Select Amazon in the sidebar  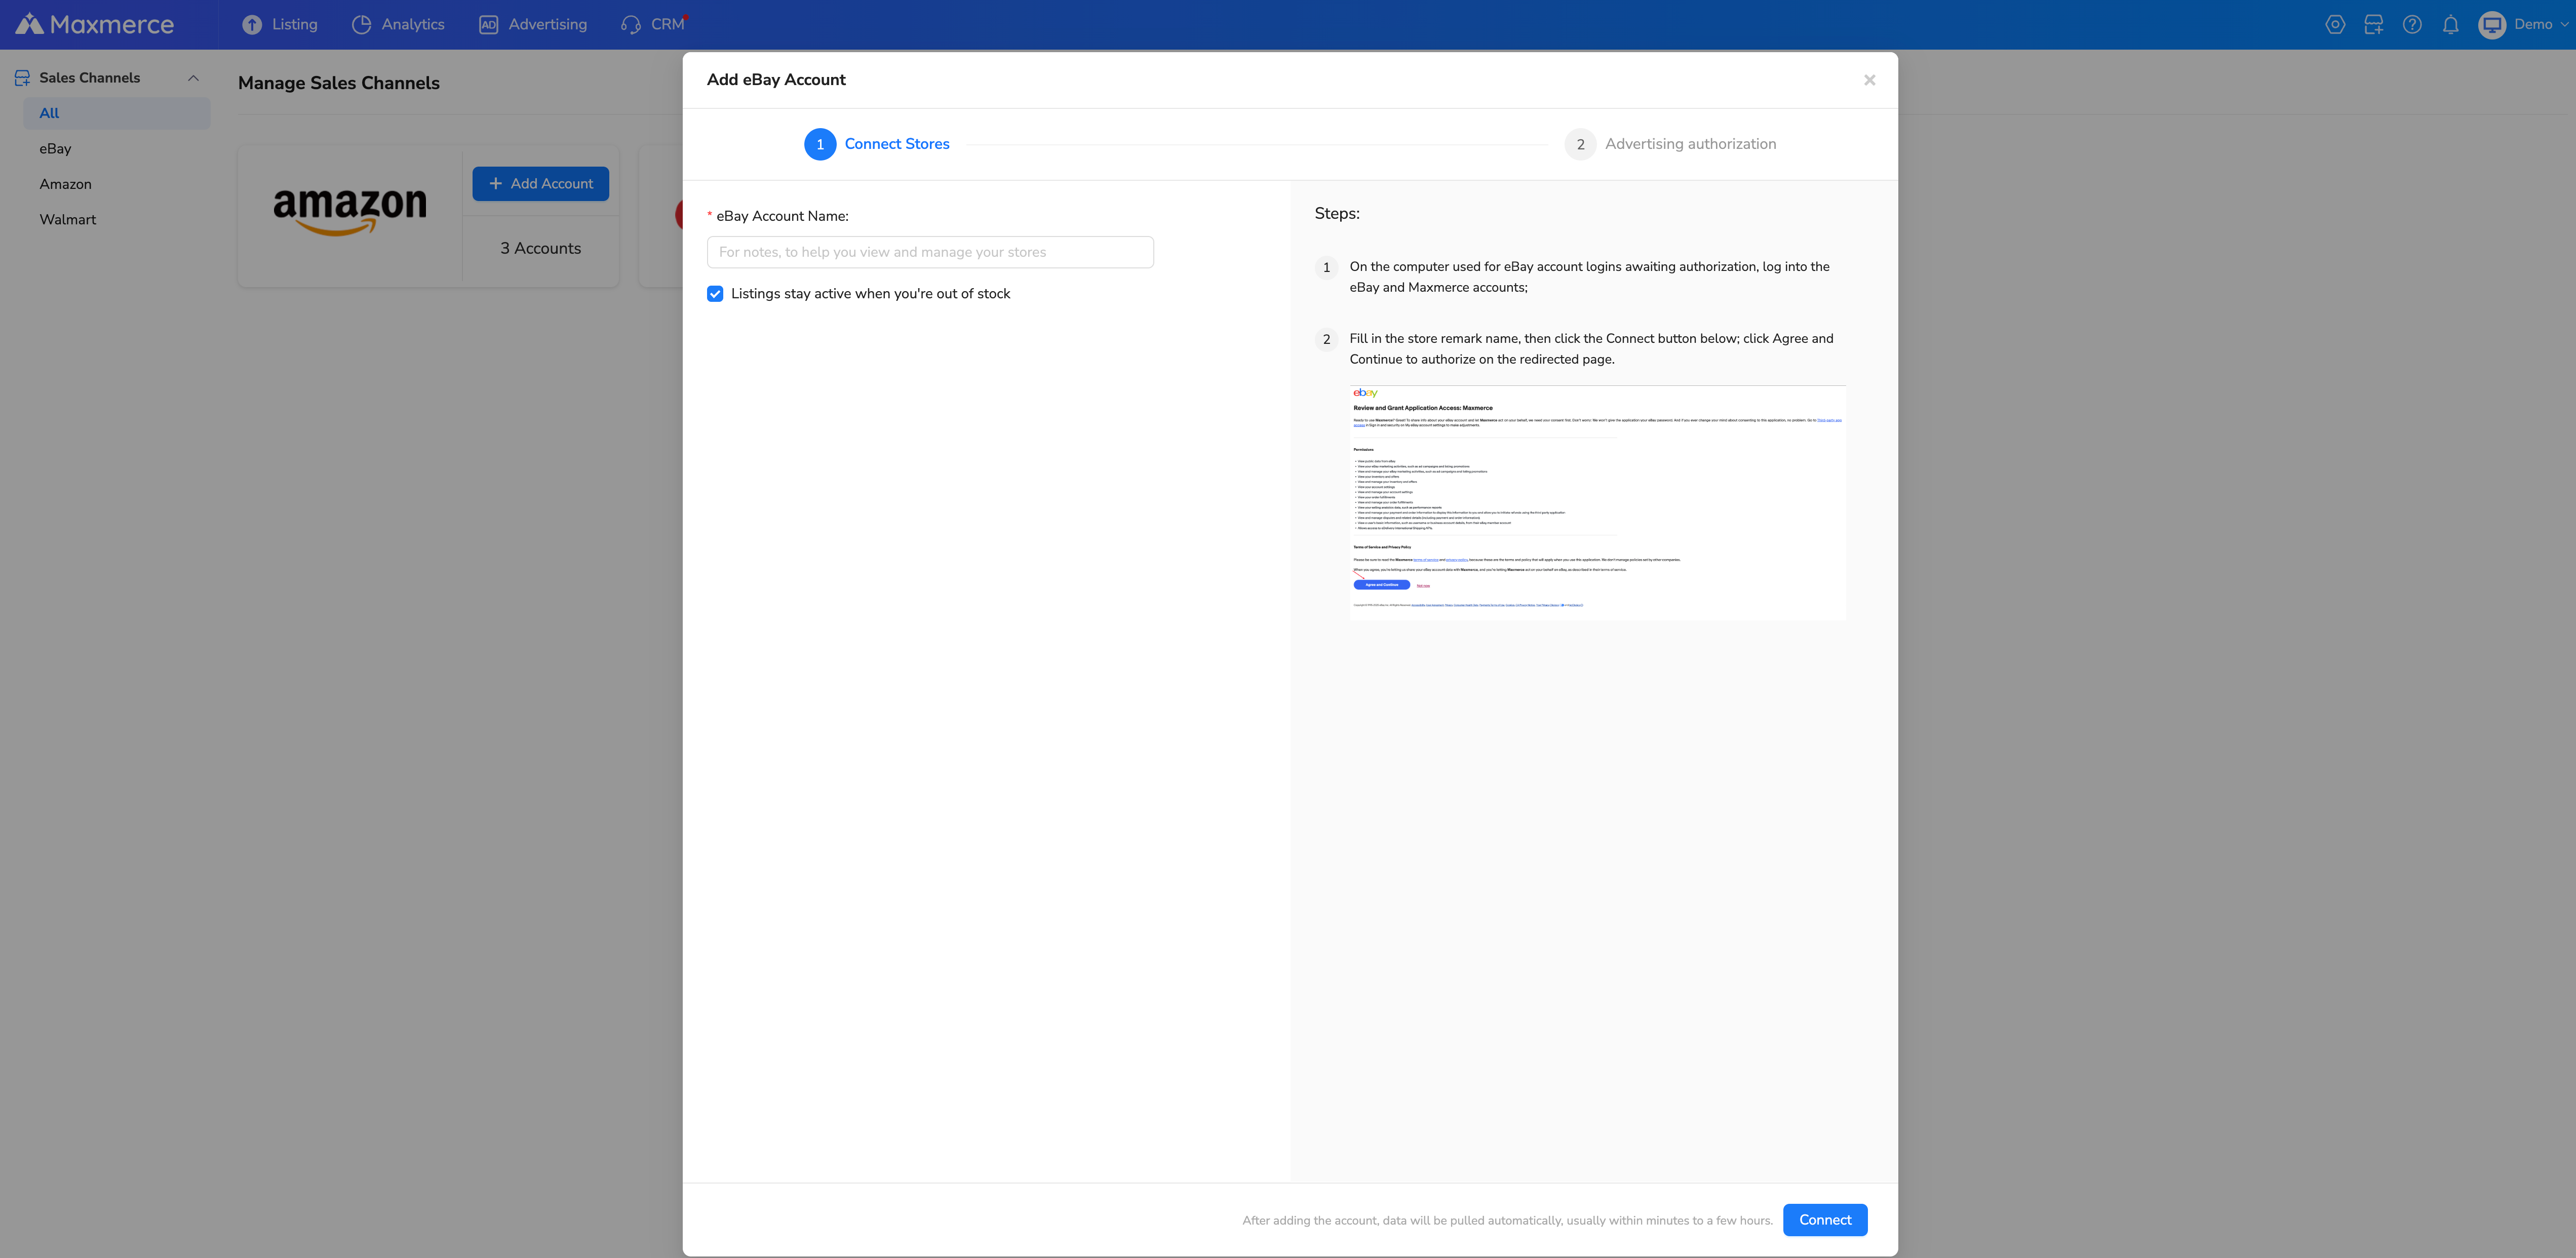(117, 184)
